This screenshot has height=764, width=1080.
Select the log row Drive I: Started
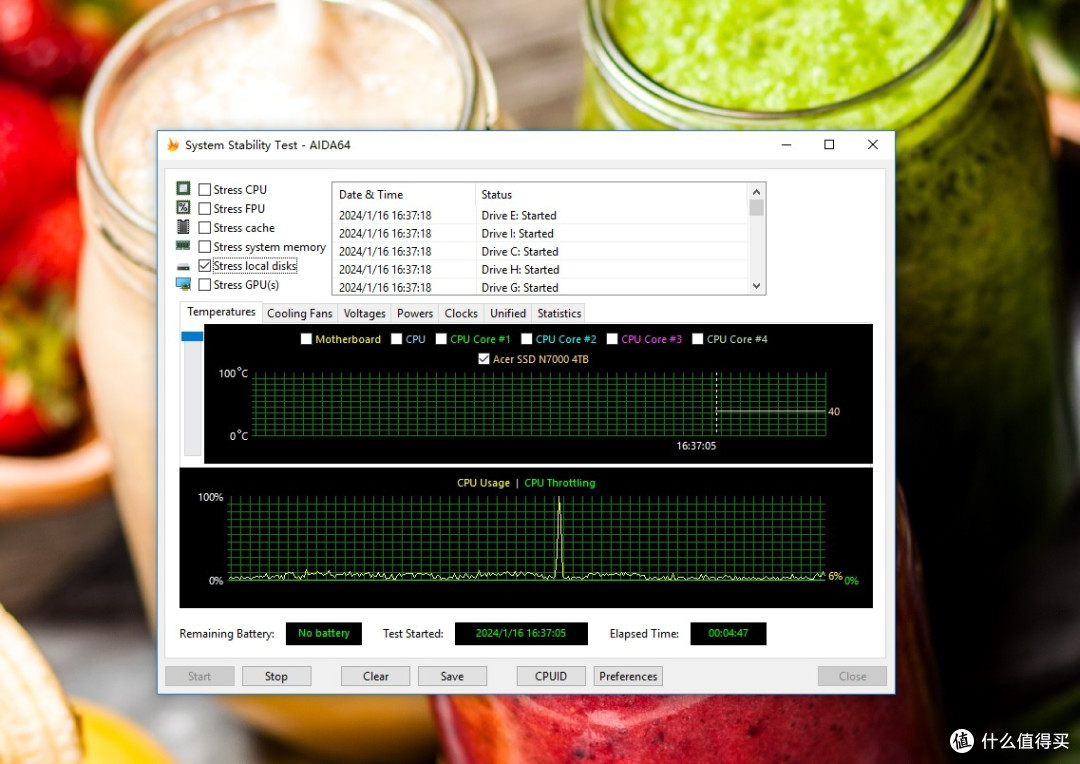pyautogui.click(x=541, y=234)
